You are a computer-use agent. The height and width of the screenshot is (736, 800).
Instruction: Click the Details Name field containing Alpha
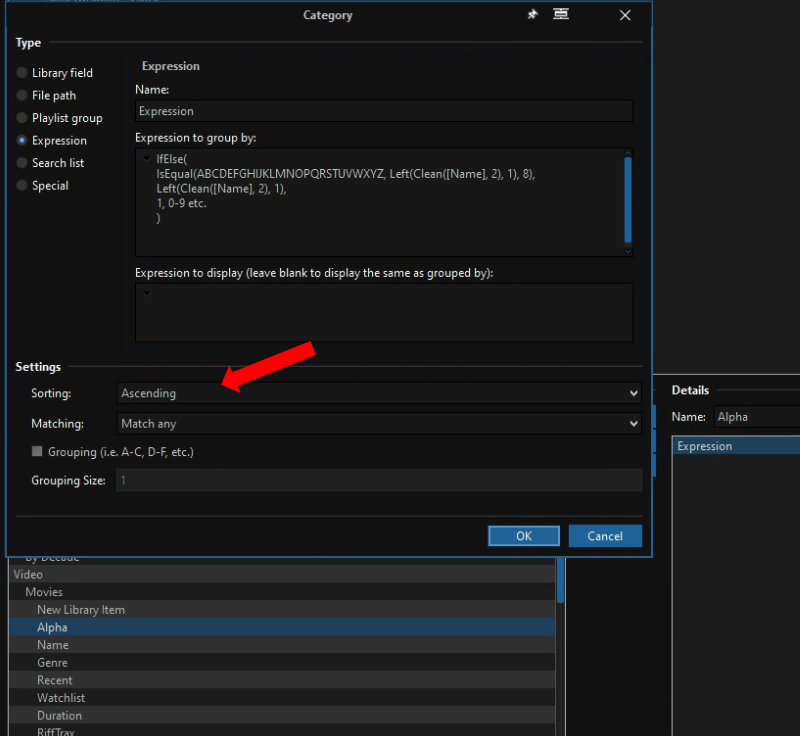tap(757, 417)
